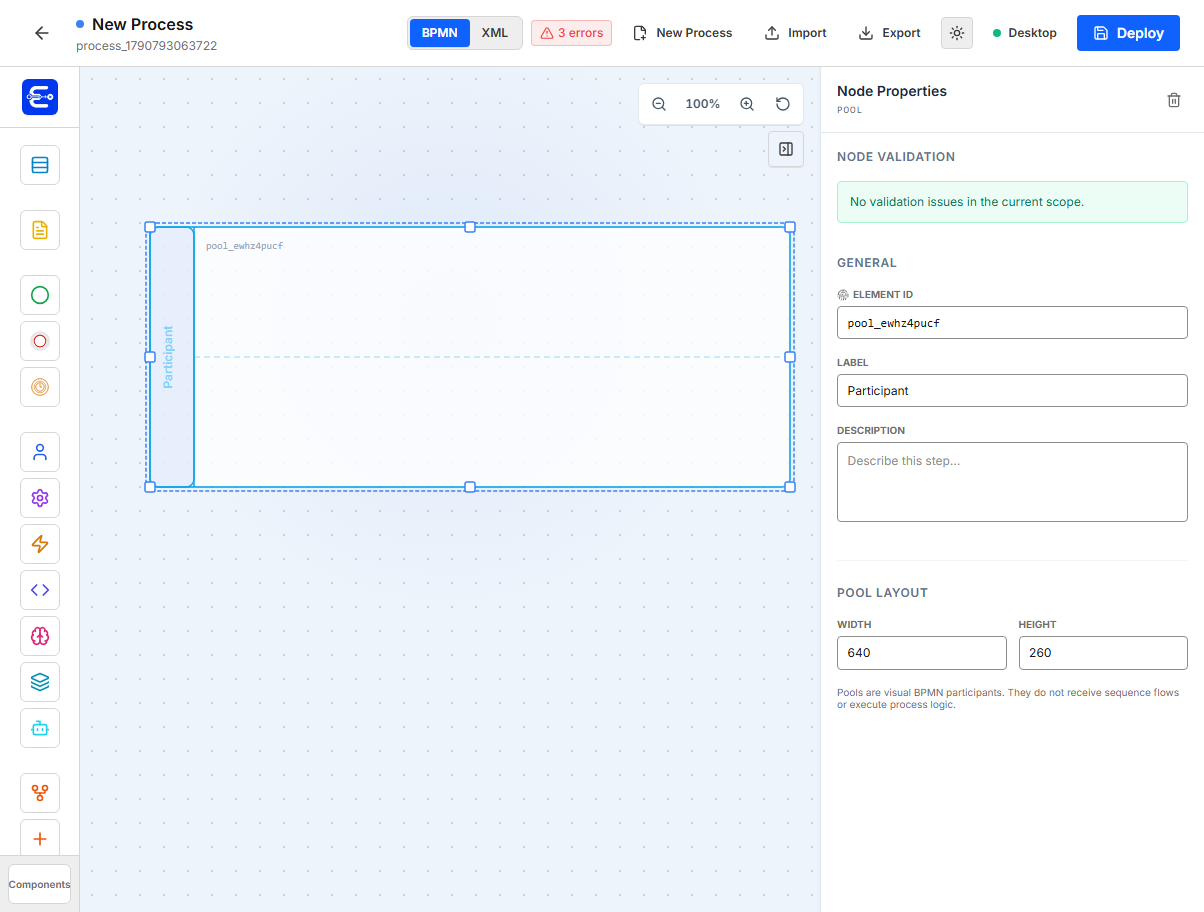Image resolution: width=1204 pixels, height=912 pixels.
Task: Select the blue pool/lane palette icon
Action: click(40, 165)
